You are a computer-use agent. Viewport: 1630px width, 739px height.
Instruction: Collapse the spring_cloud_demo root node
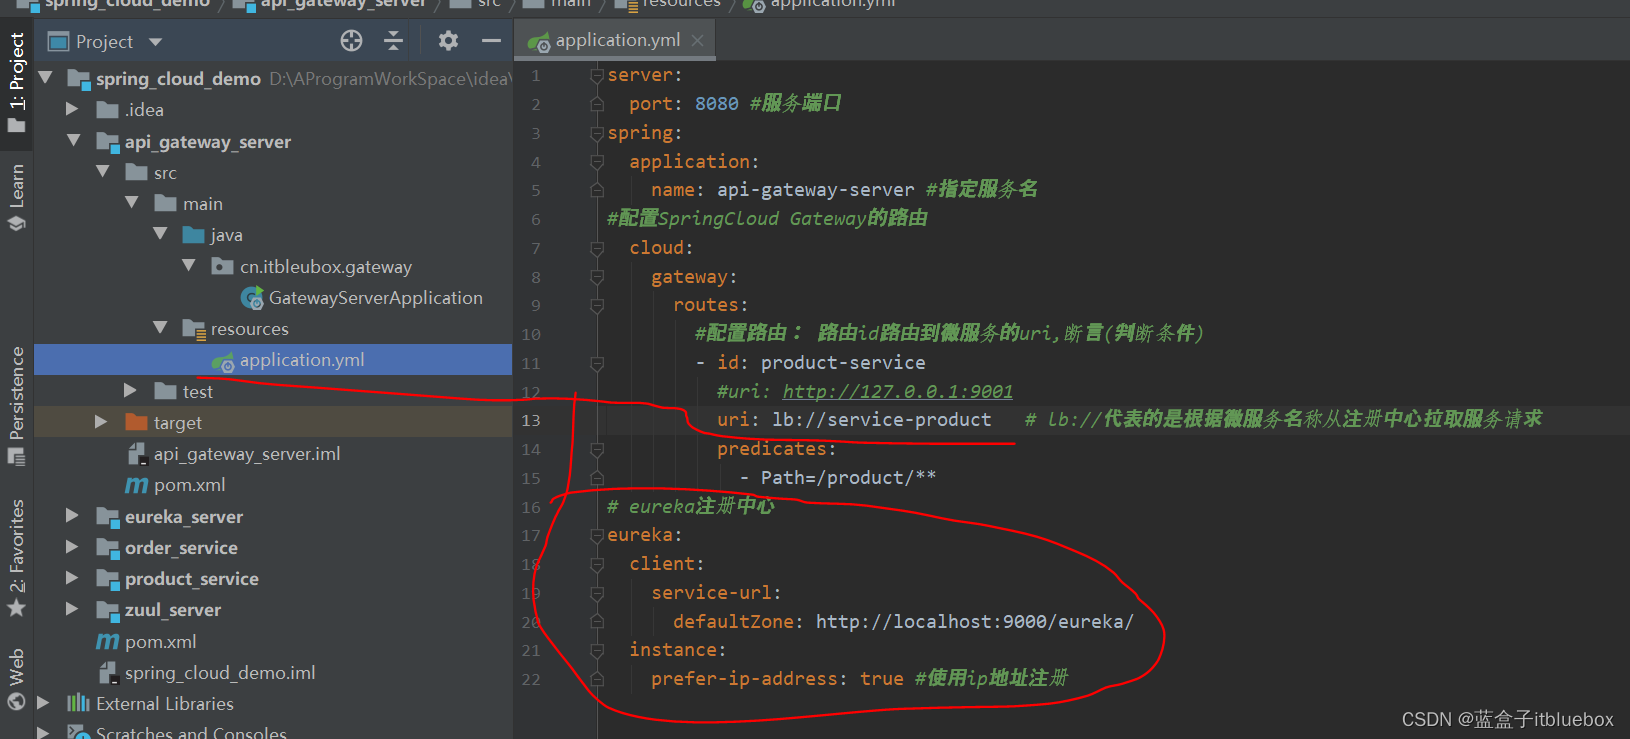click(x=46, y=78)
